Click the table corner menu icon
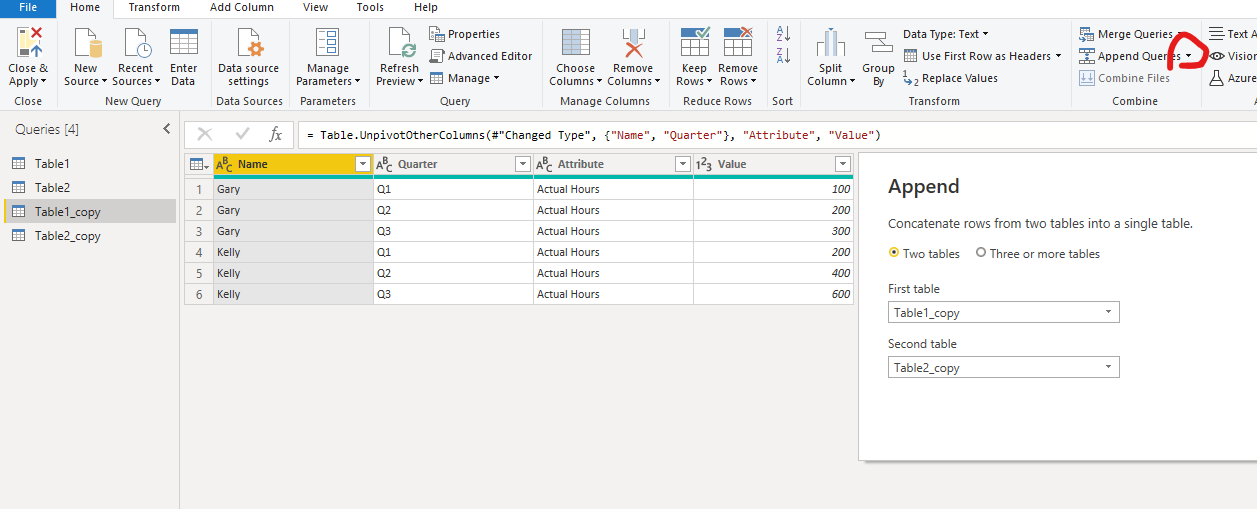This screenshot has width=1257, height=509. click(x=199, y=164)
